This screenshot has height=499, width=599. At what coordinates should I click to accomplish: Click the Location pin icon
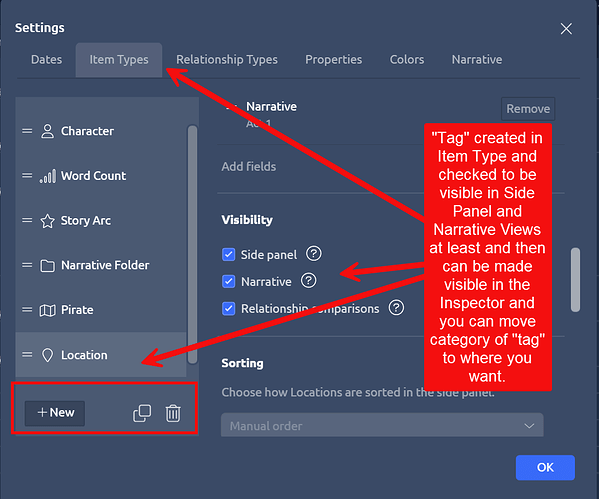point(47,355)
